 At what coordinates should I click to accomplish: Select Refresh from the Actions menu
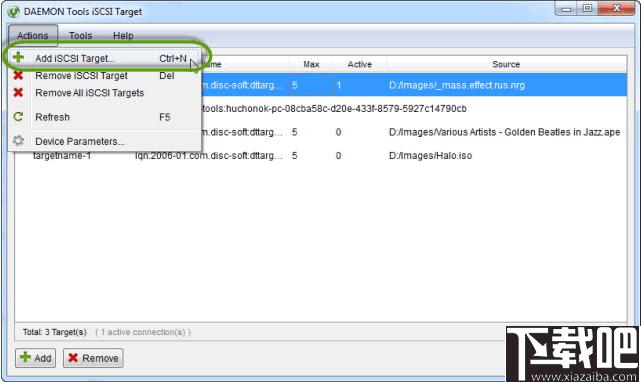tap(104, 117)
